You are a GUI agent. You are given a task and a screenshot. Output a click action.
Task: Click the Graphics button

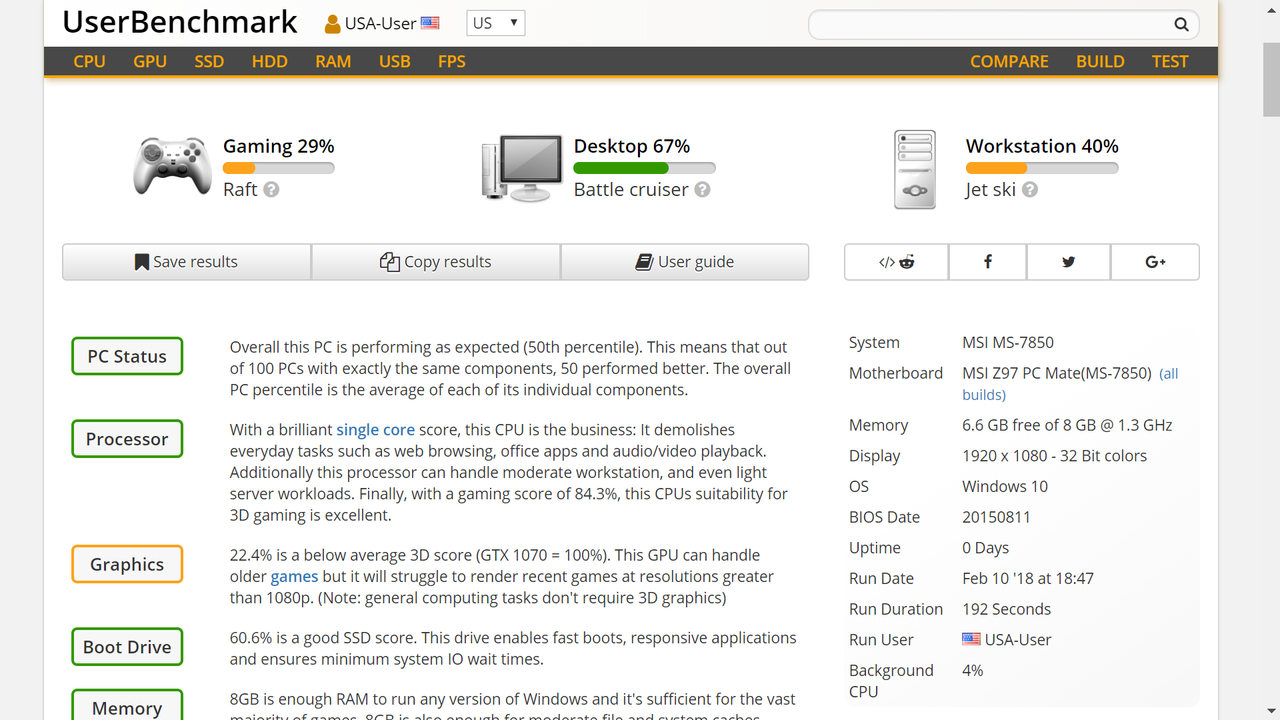point(127,564)
